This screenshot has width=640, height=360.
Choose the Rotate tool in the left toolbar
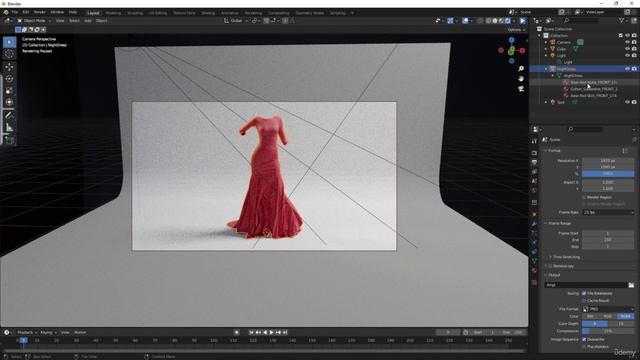9,79
